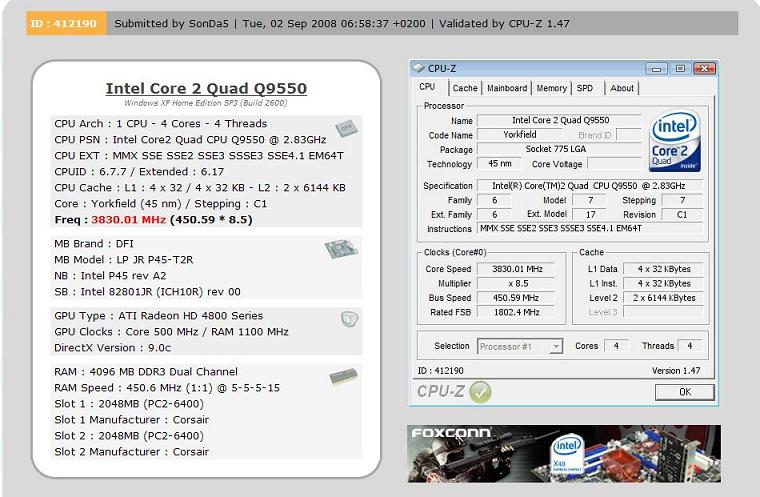760x497 pixels.
Task: Switch to the Memory tab
Action: 552,88
